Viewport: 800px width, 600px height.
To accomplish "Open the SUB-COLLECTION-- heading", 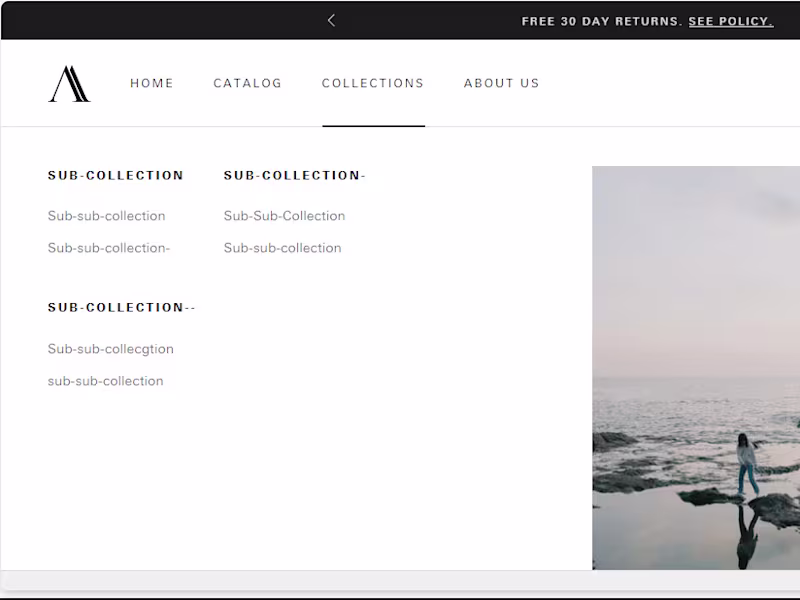I will pyautogui.click(x=121, y=307).
